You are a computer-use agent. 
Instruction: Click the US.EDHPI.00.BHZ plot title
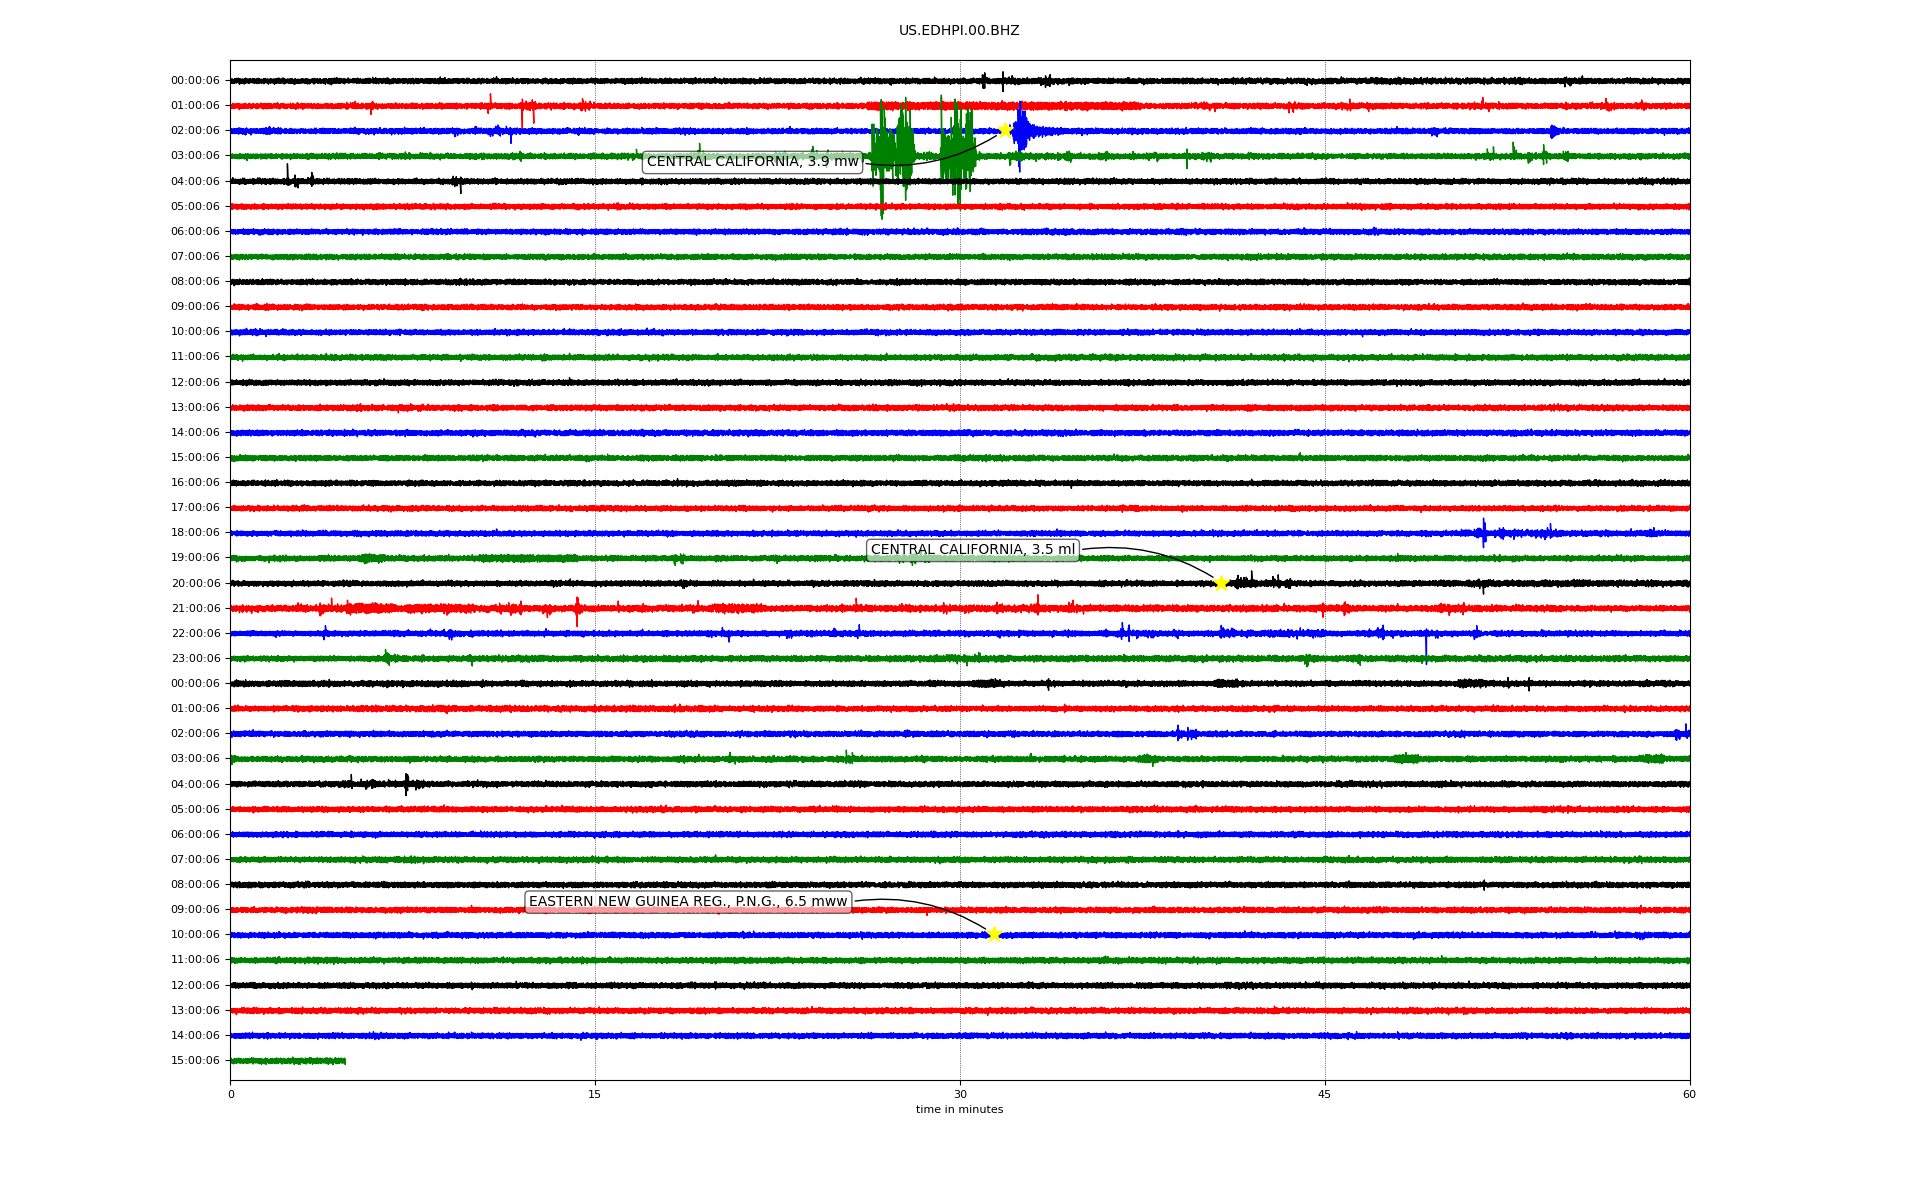(x=959, y=31)
